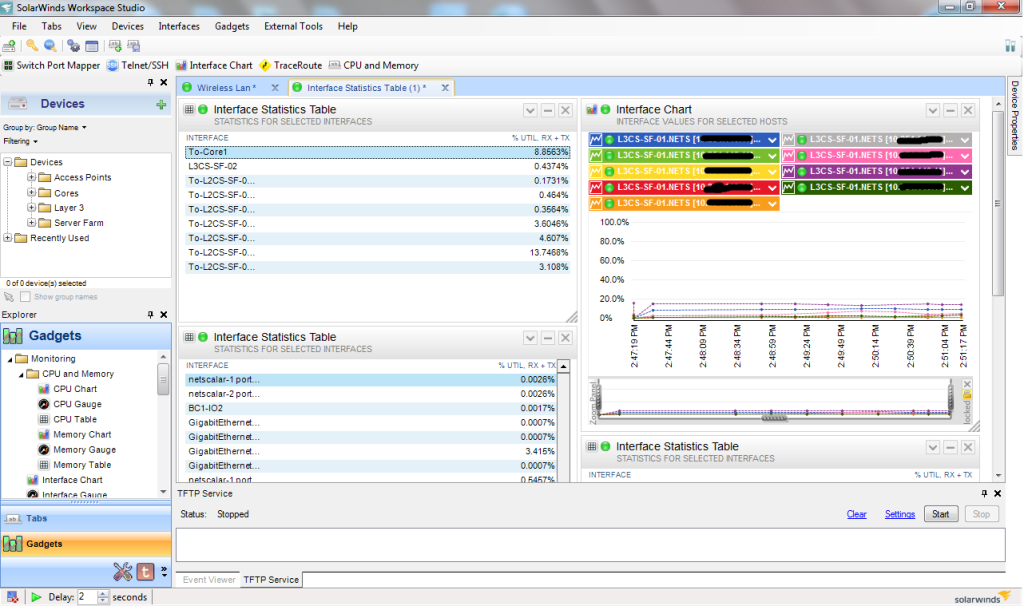Select the L3CS-SF-02 interface row

click(x=377, y=167)
